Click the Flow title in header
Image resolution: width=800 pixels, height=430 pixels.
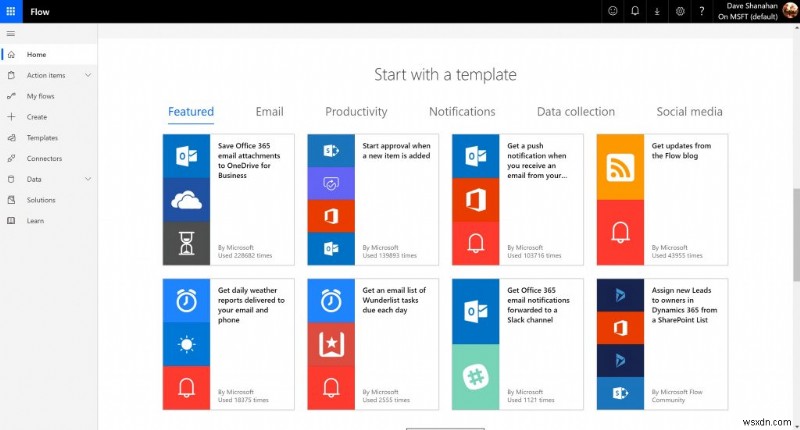click(x=40, y=12)
